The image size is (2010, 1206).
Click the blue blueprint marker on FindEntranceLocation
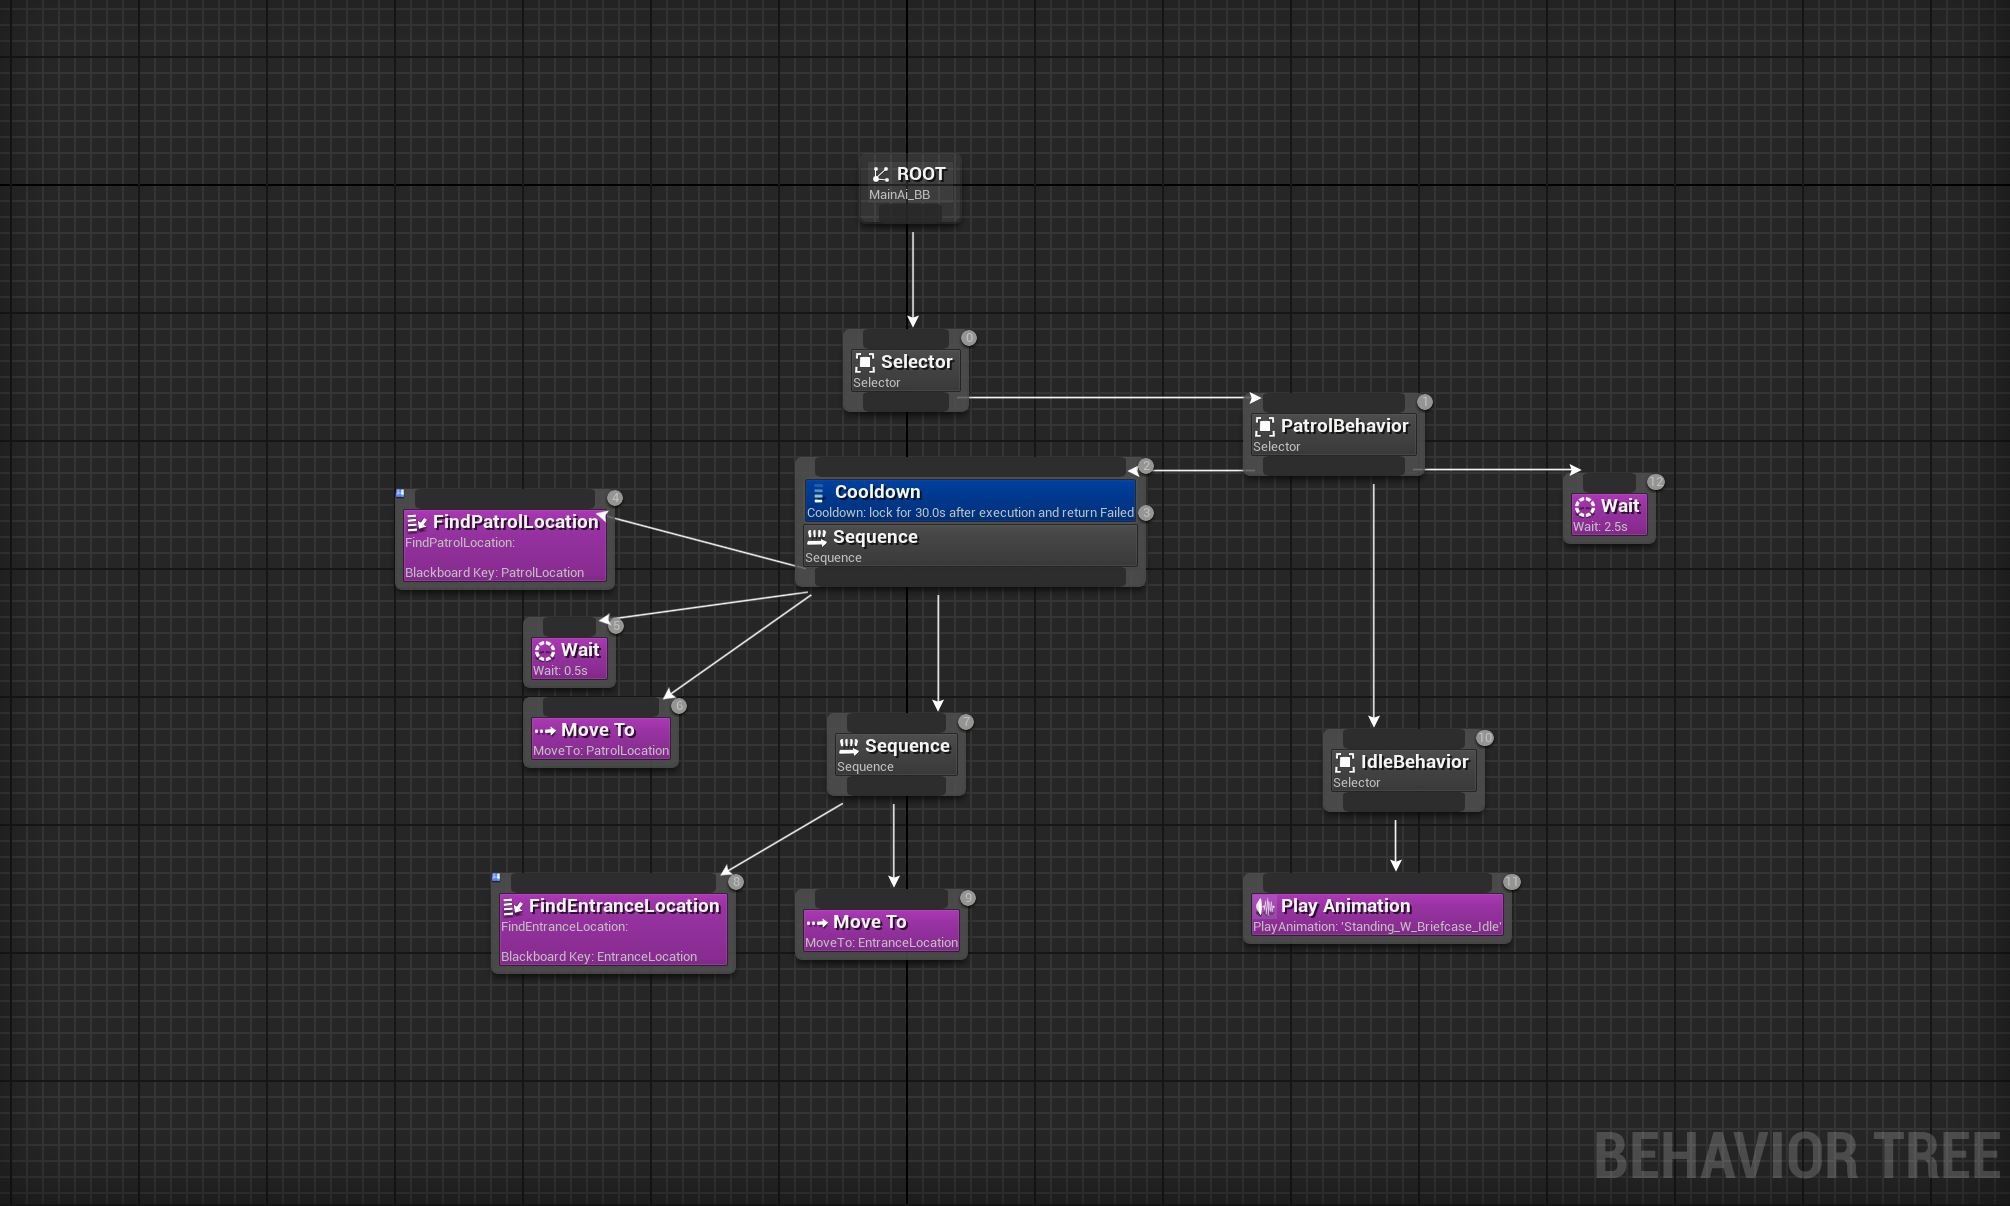pyautogui.click(x=496, y=877)
